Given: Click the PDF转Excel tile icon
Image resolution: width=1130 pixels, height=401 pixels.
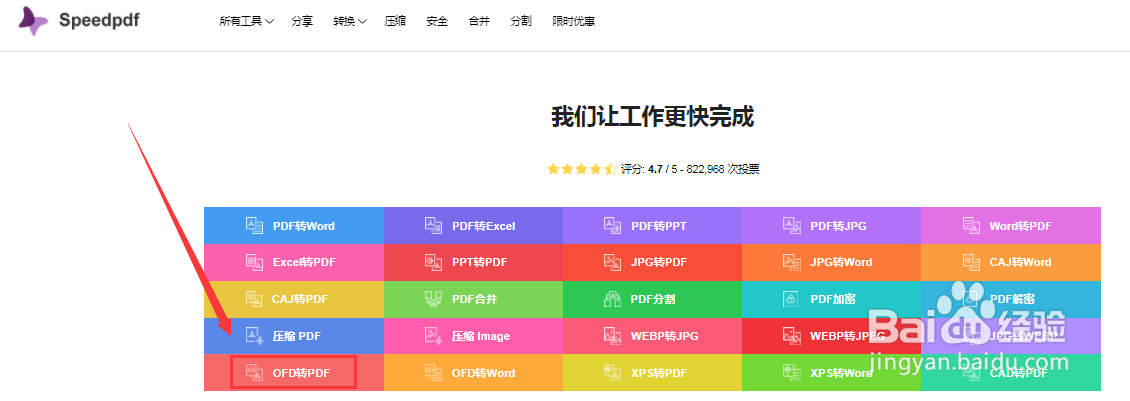Looking at the screenshot, I should tap(433, 226).
